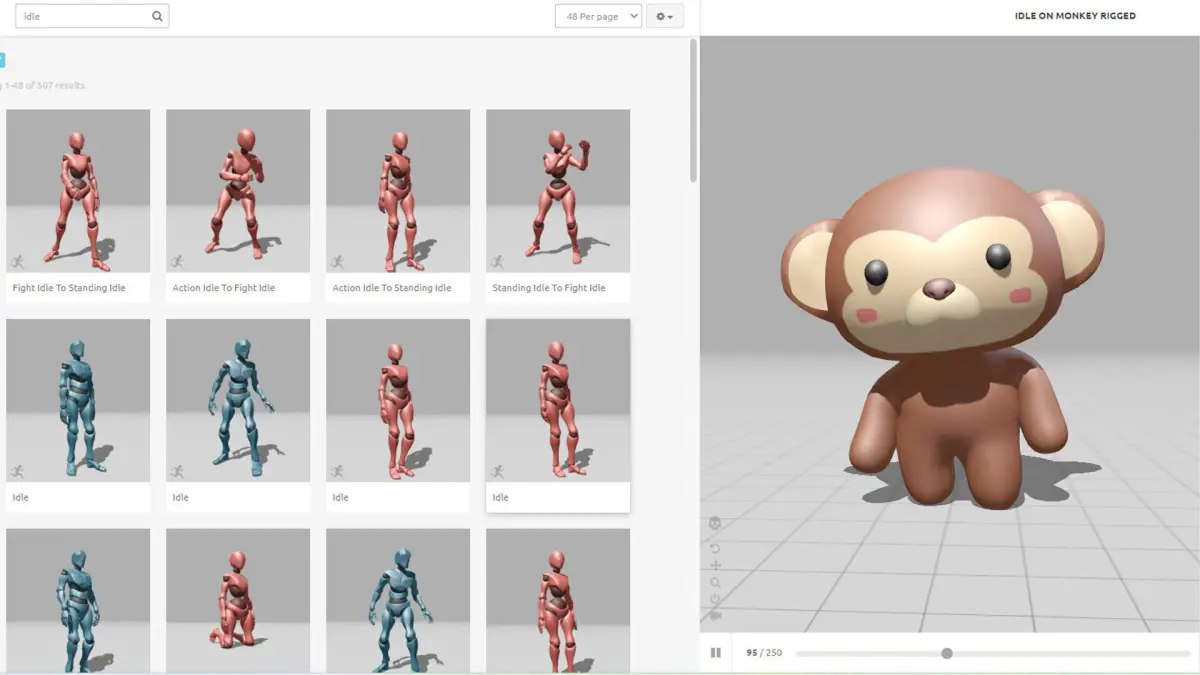Open the gear settings dropdown

point(665,16)
